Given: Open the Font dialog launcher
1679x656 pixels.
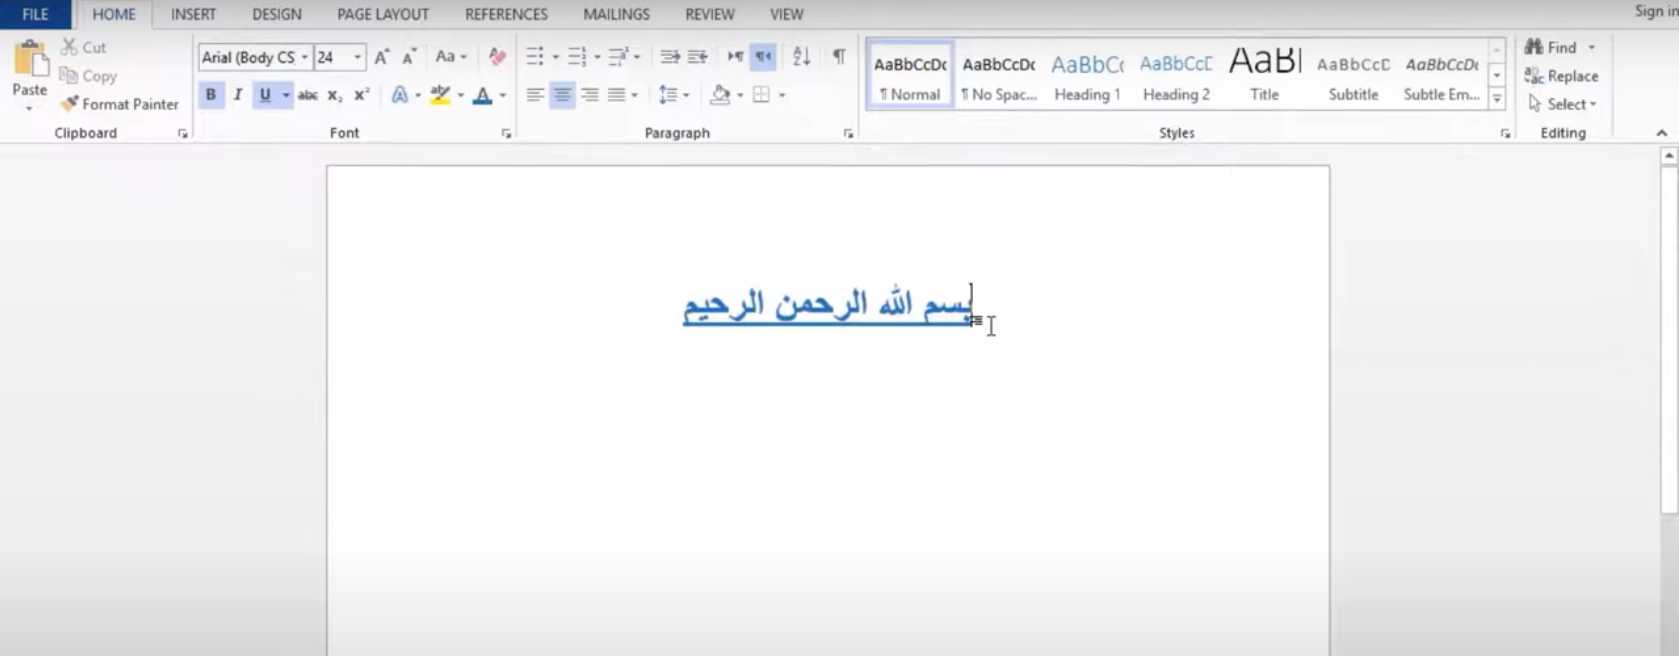Looking at the screenshot, I should pyautogui.click(x=506, y=133).
